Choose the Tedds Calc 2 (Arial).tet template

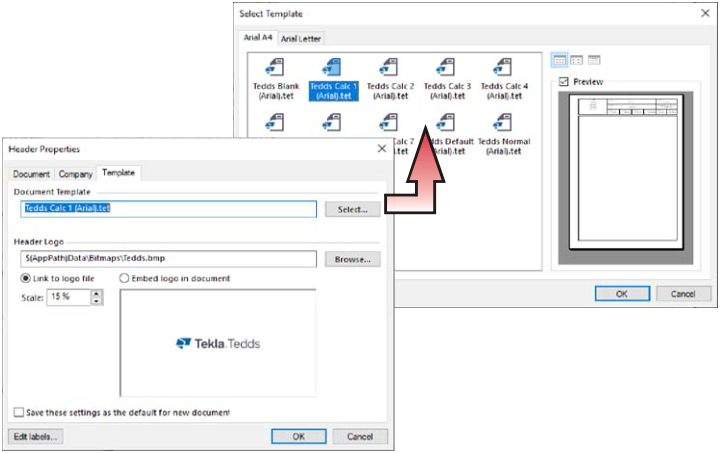pyautogui.click(x=390, y=79)
